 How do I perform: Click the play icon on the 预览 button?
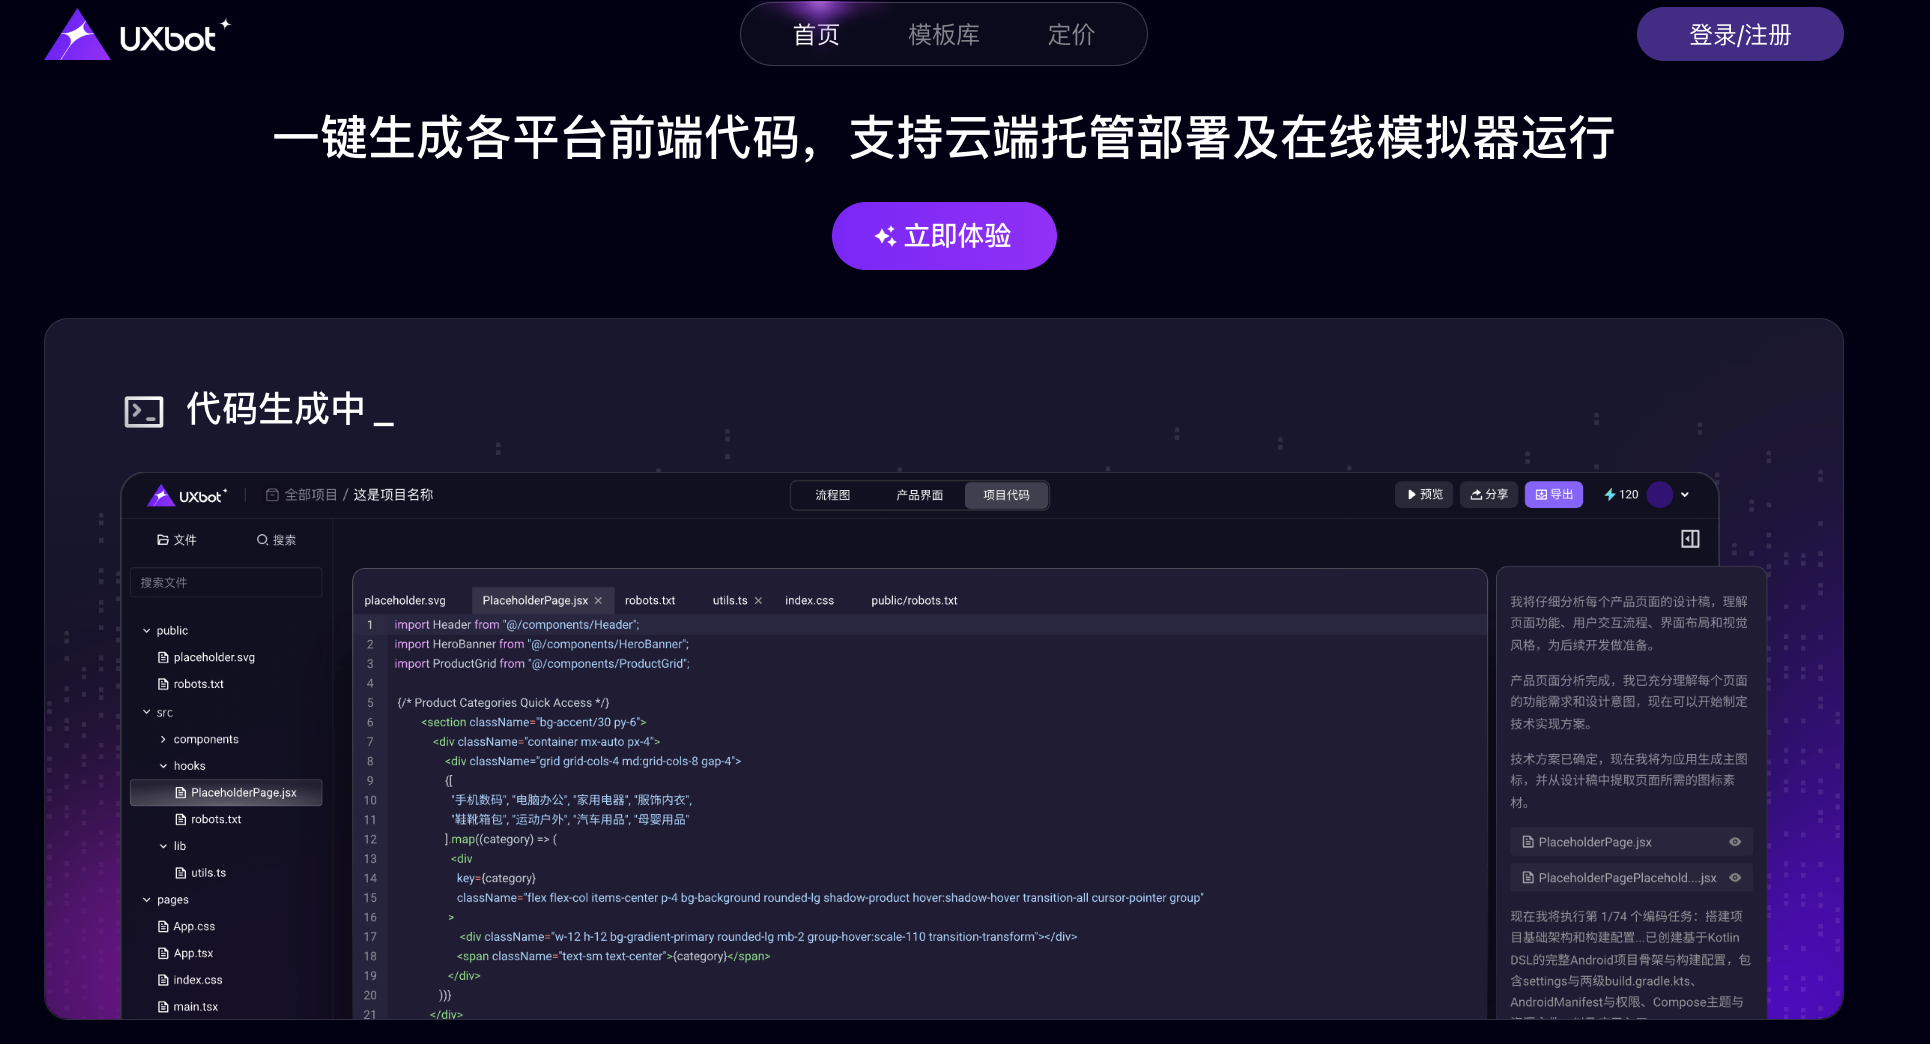1410,494
